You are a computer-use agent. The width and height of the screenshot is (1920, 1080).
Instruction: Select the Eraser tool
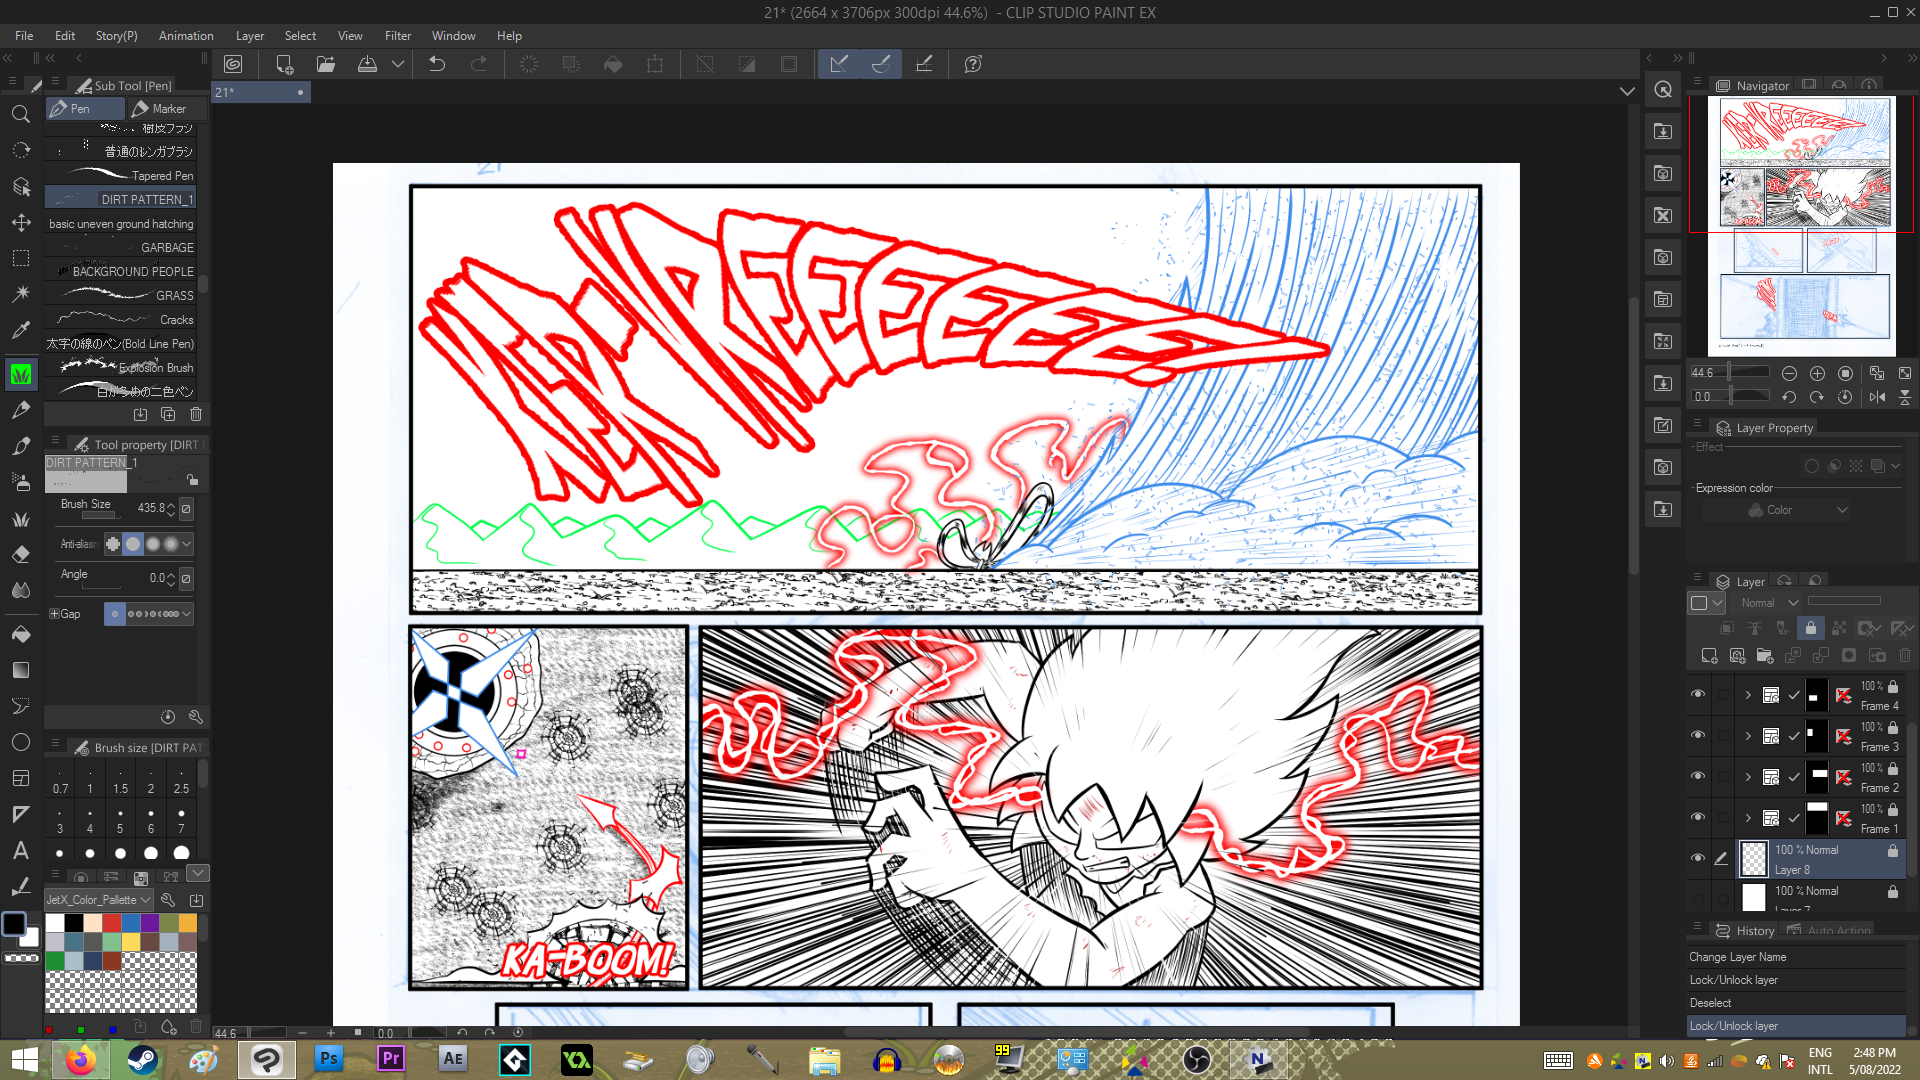[x=20, y=554]
